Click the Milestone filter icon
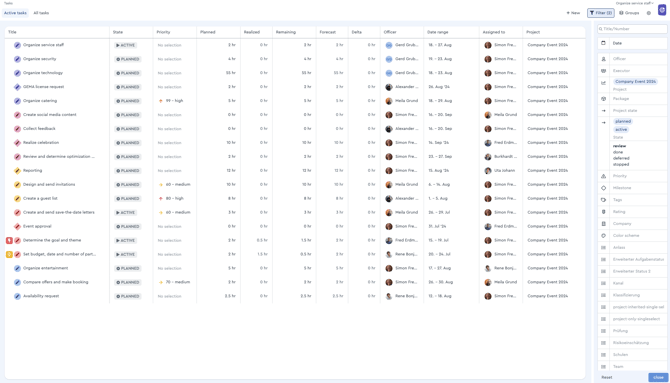Image resolution: width=670 pixels, height=383 pixels. [x=603, y=188]
